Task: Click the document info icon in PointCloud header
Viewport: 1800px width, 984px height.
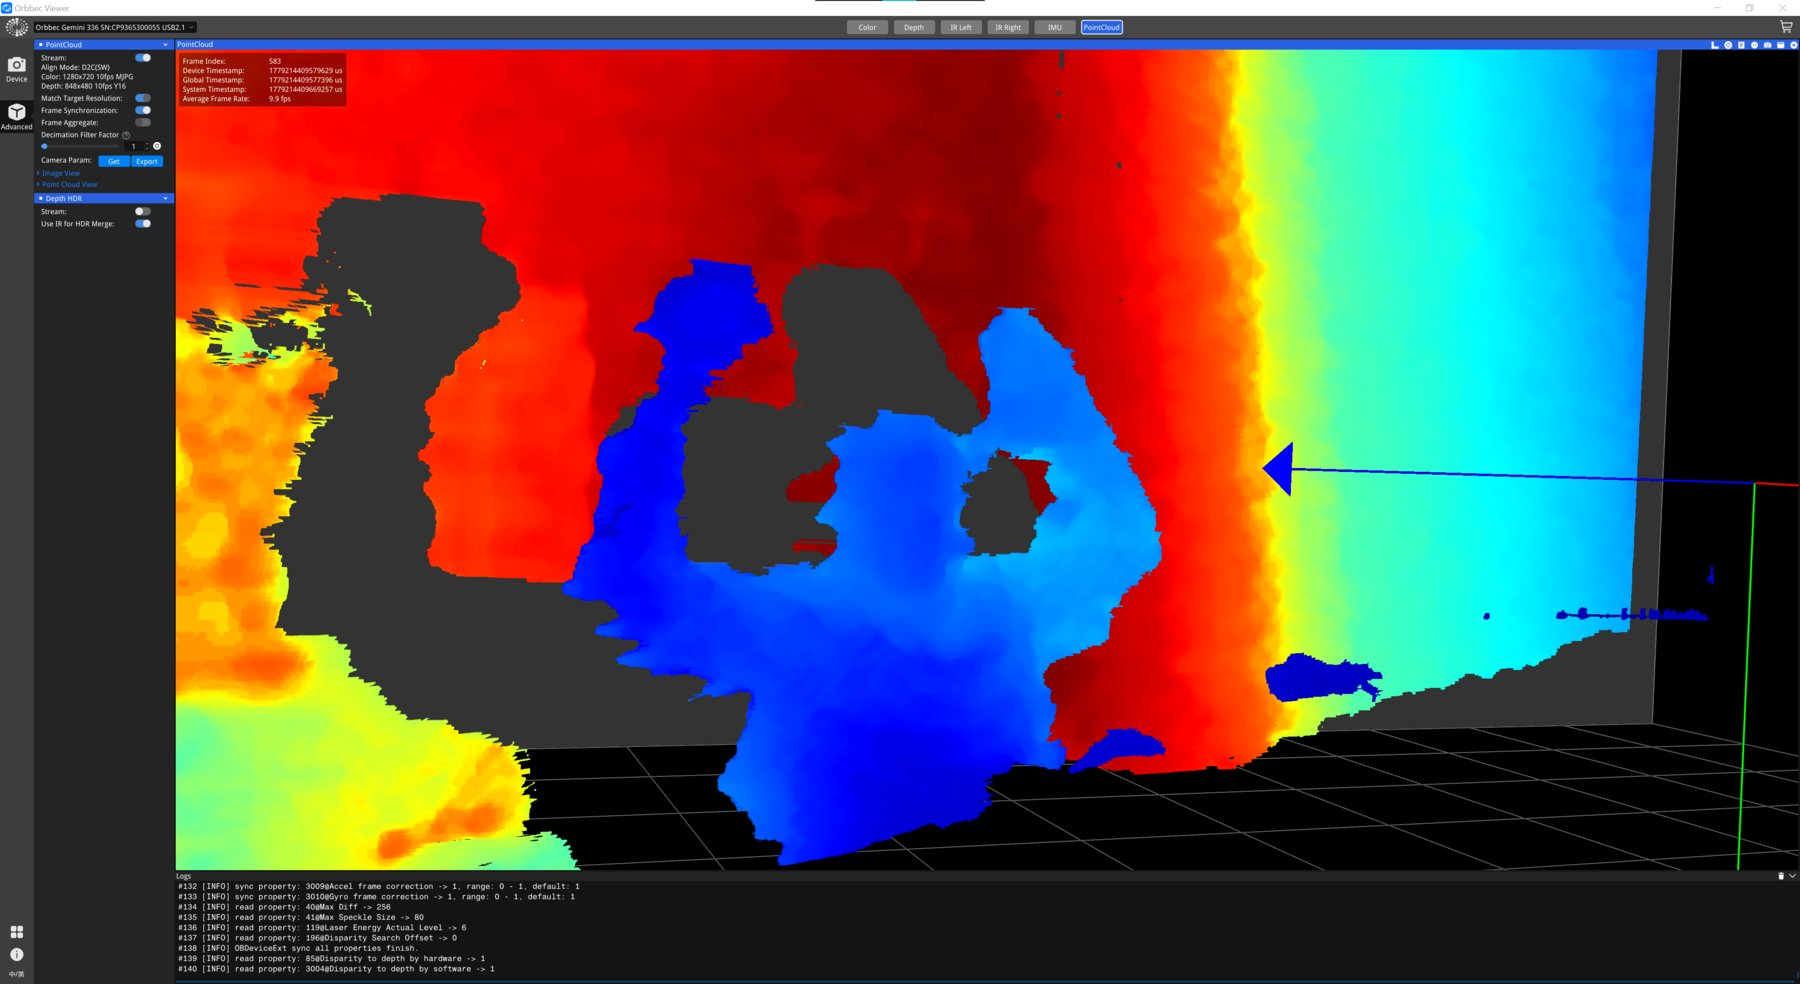Action: point(1741,45)
